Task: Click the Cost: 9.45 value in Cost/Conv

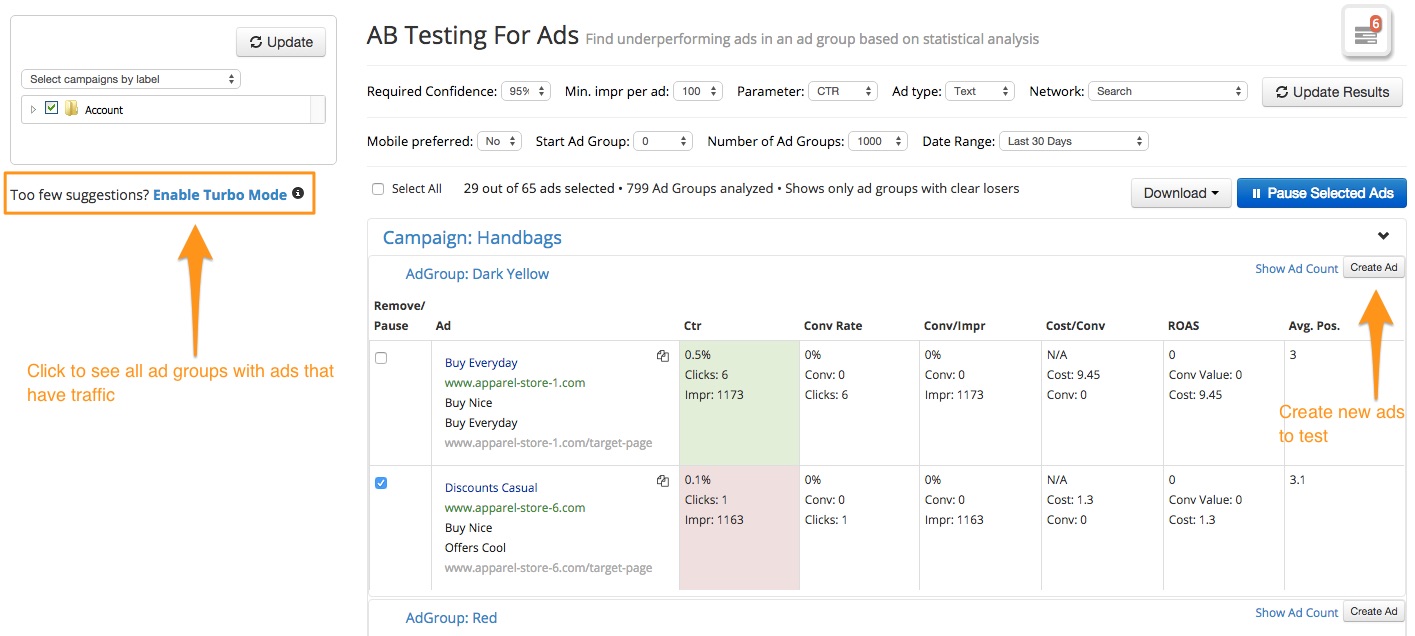Action: tap(1073, 375)
